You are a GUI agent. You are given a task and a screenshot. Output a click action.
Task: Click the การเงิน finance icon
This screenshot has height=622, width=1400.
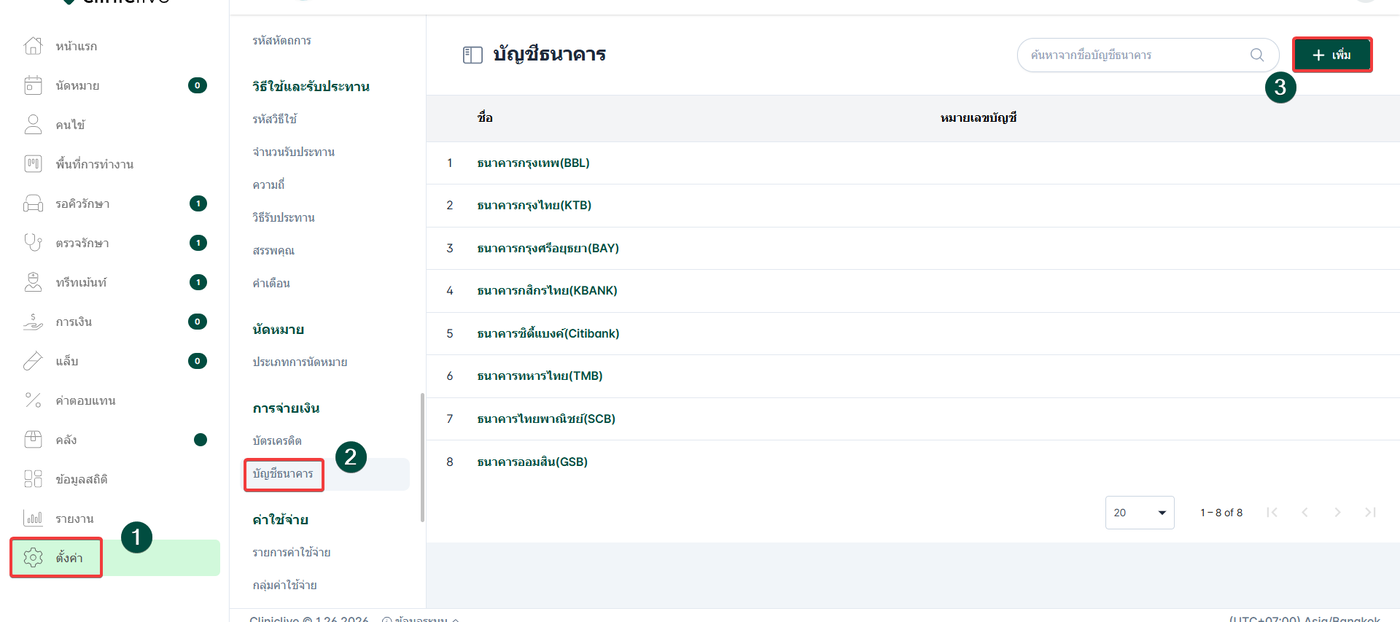33,321
